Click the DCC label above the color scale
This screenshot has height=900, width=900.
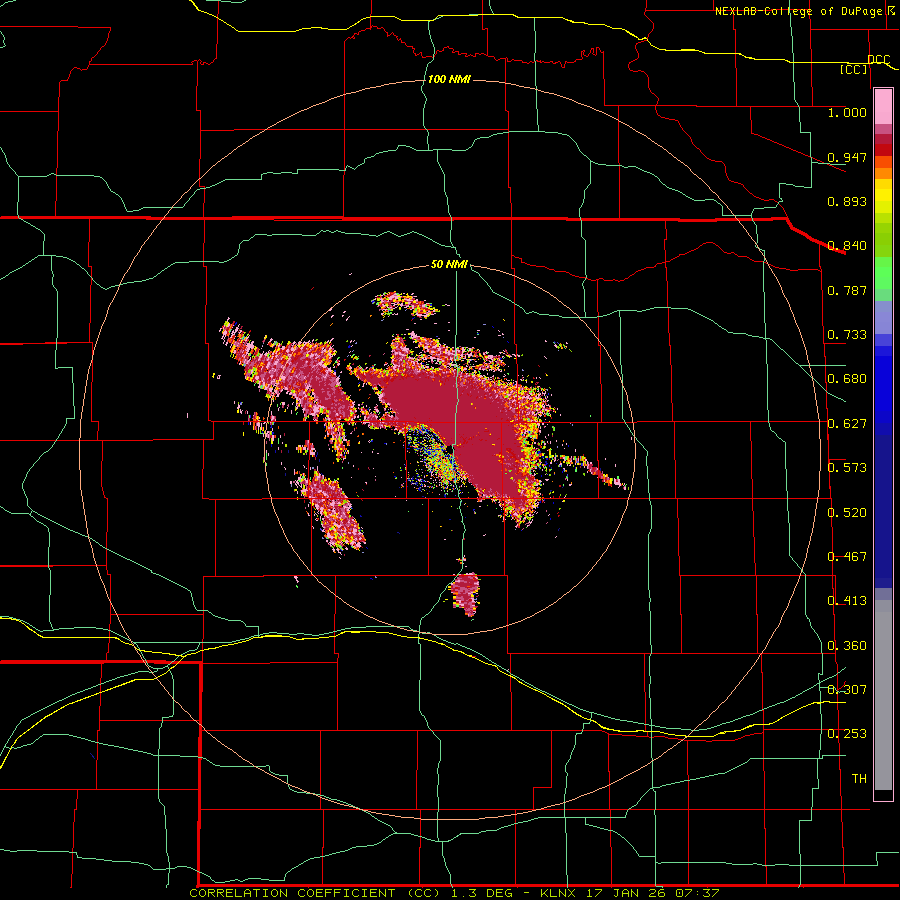[878, 59]
